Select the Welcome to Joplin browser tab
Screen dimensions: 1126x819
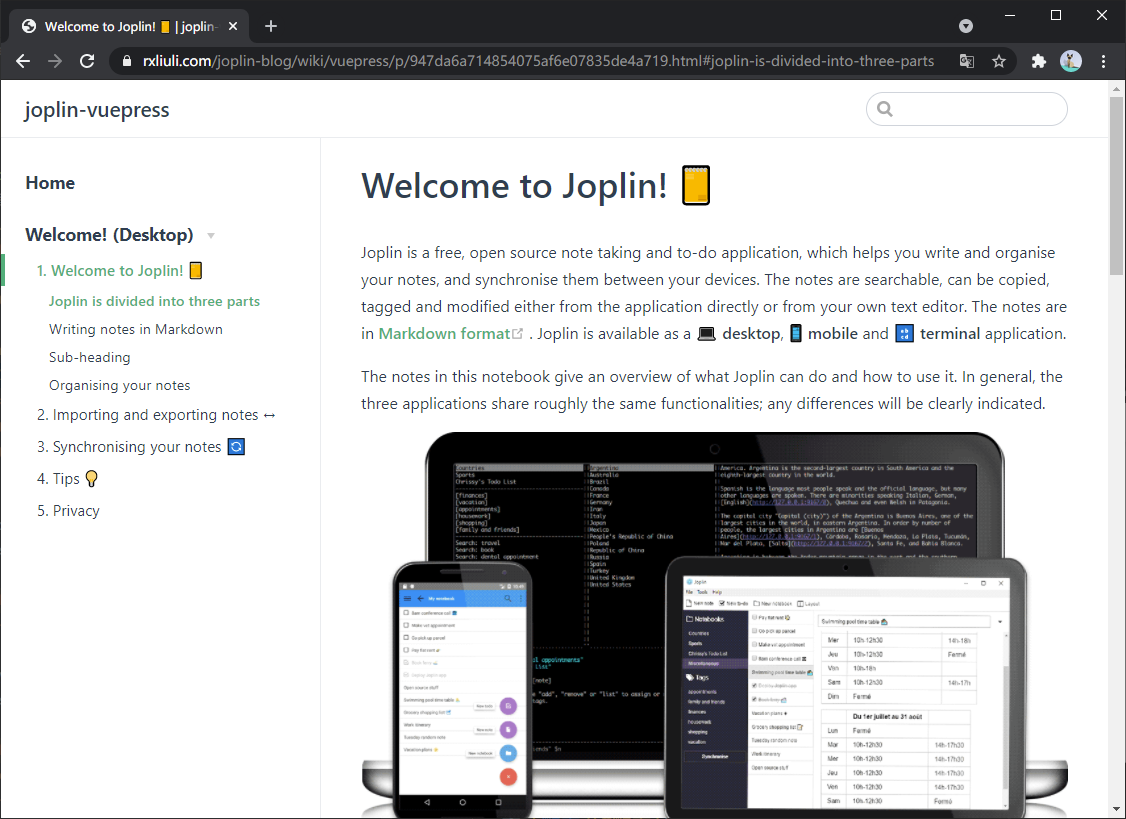click(x=129, y=27)
